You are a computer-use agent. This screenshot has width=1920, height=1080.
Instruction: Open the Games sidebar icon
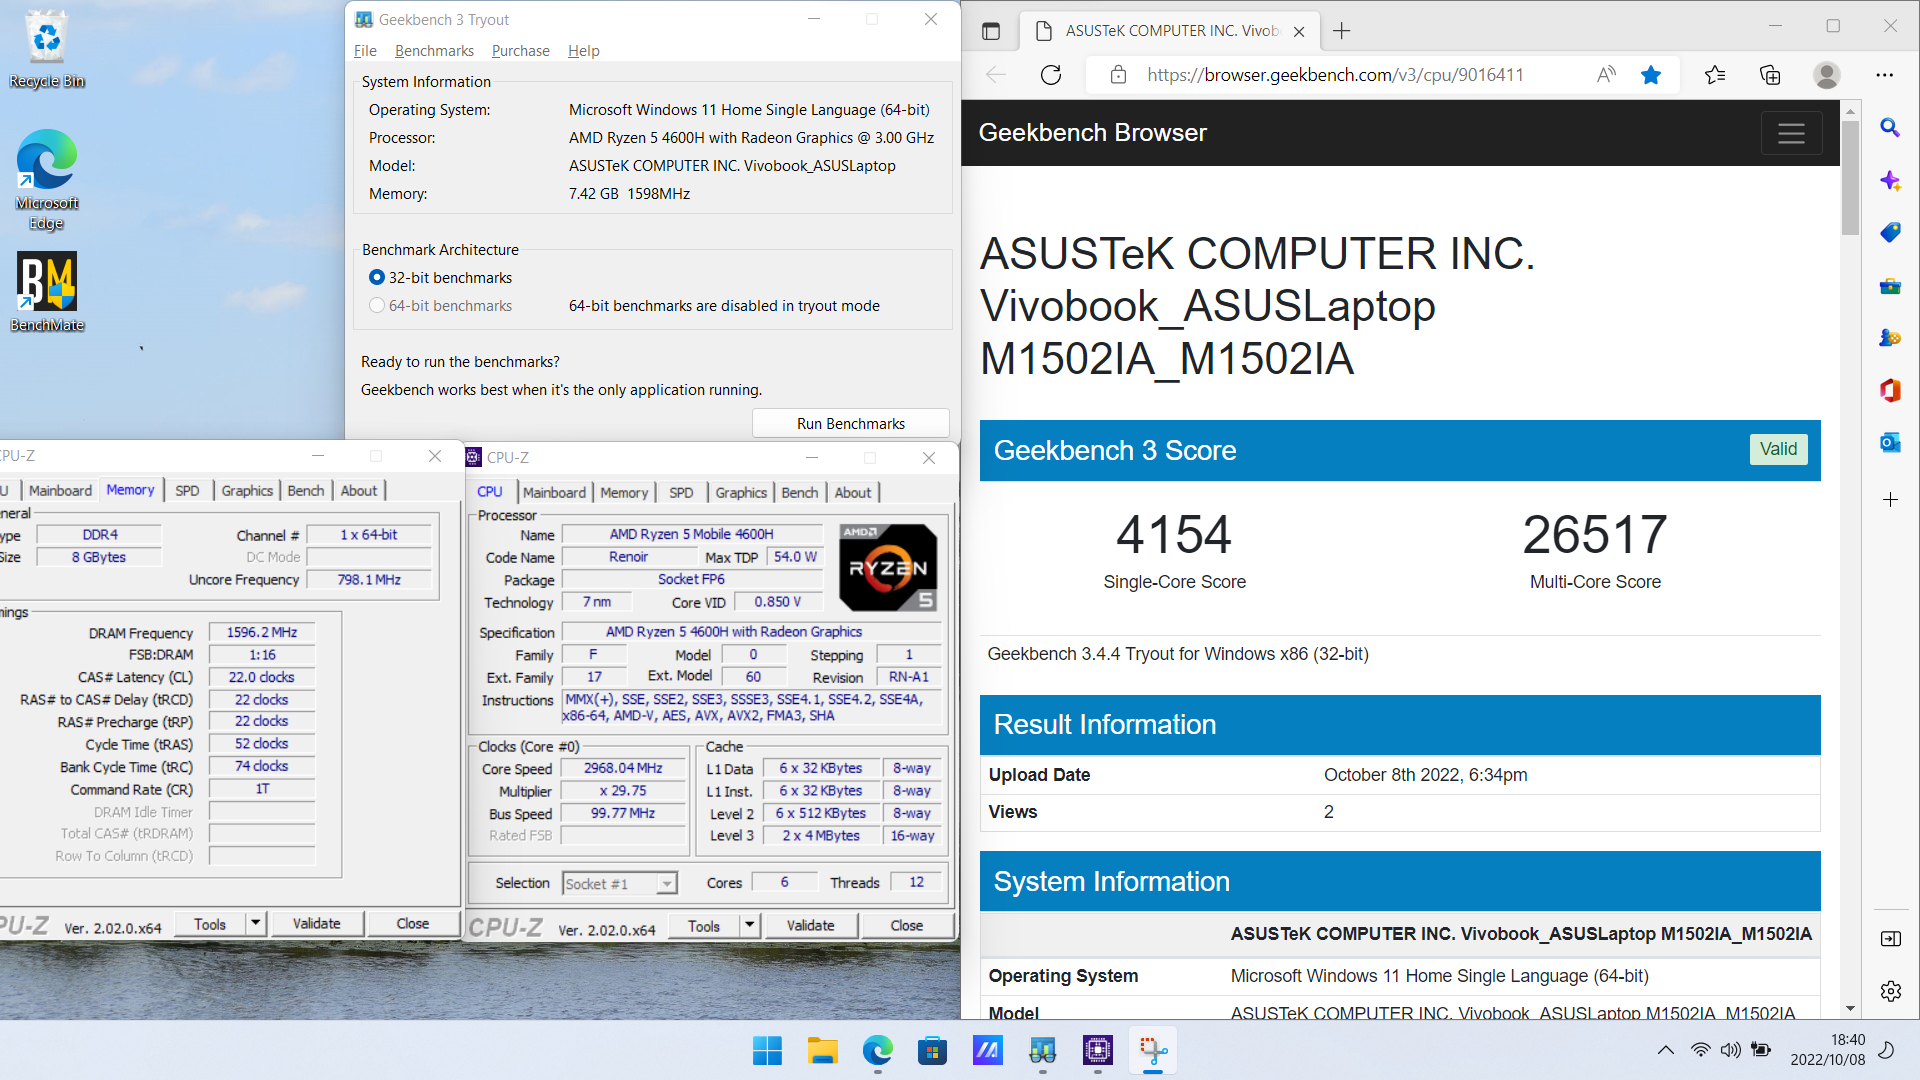click(1890, 338)
